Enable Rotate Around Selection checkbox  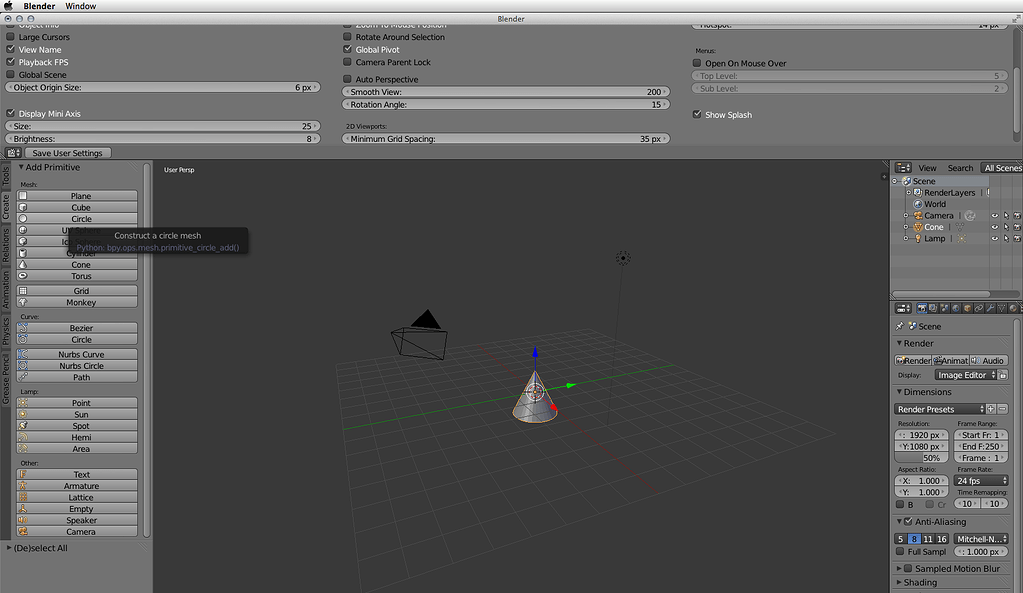tap(347, 37)
